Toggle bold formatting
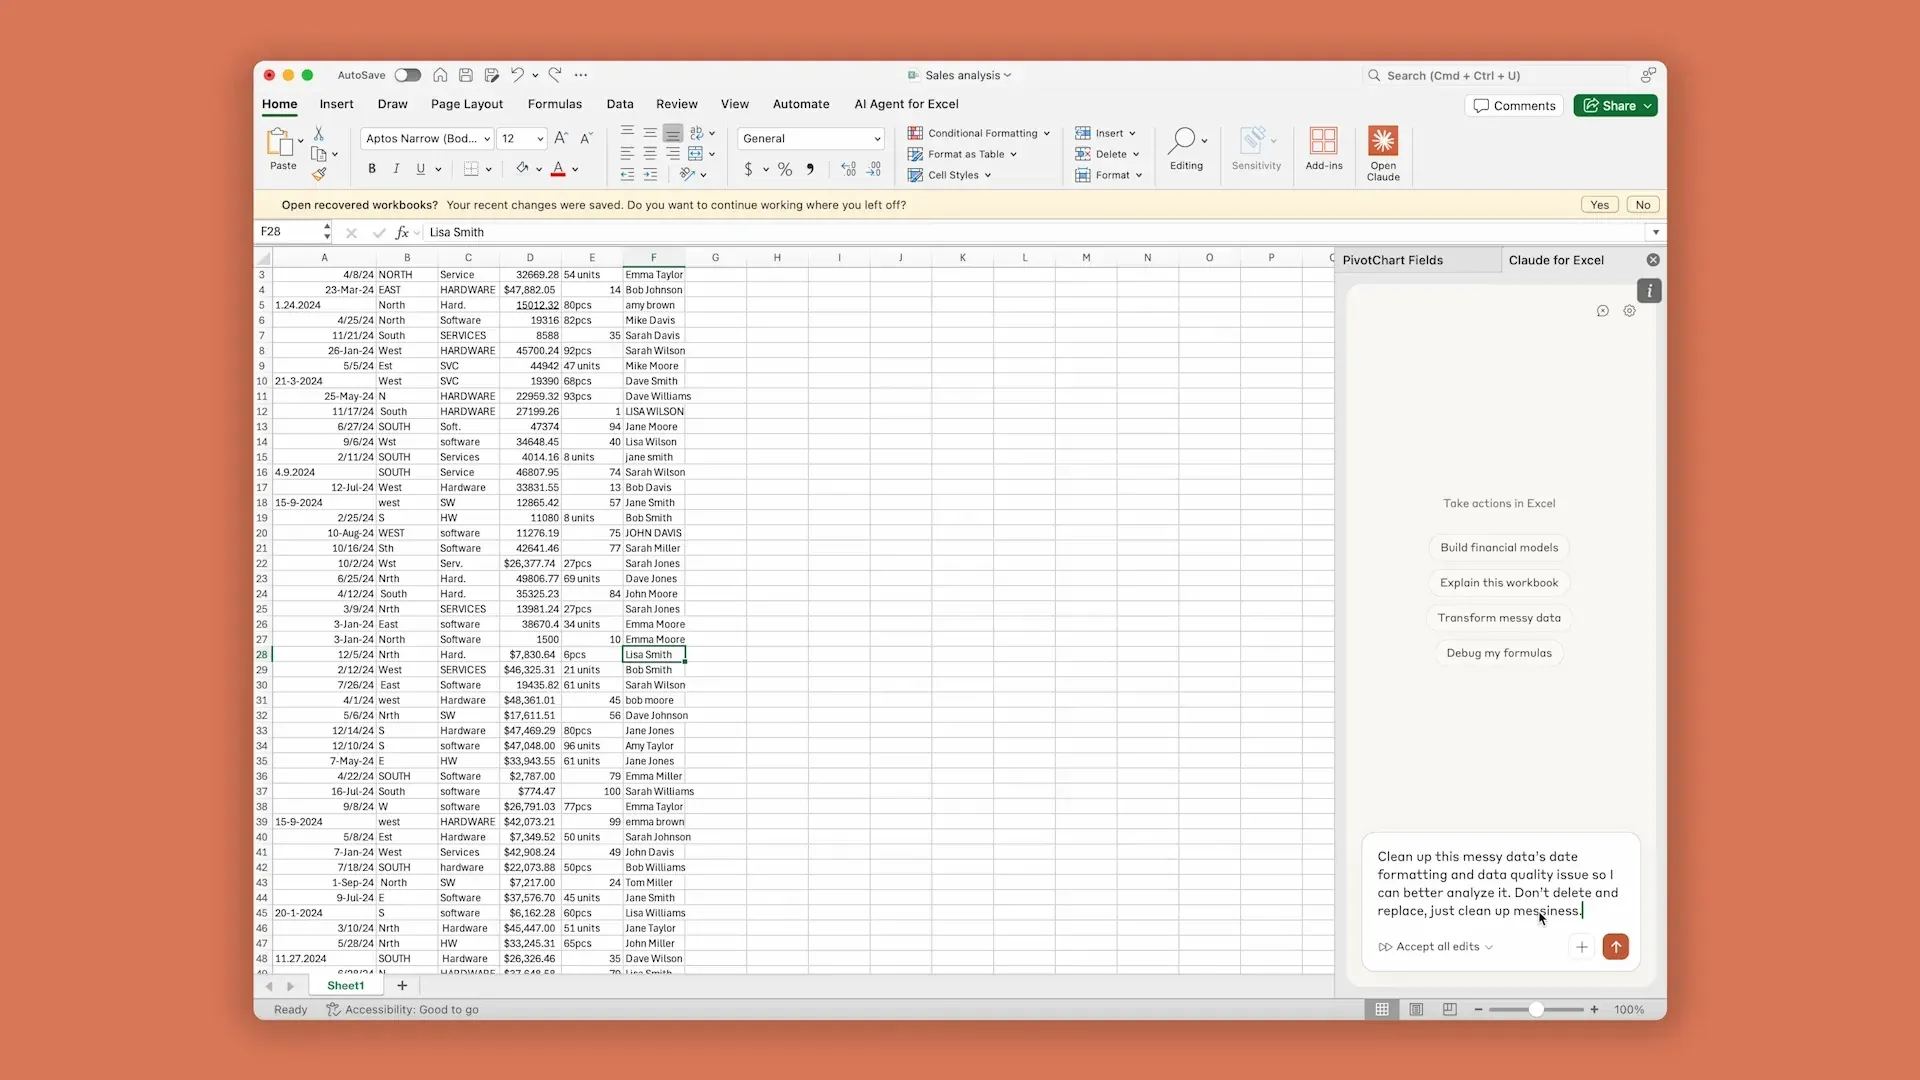Viewport: 1920px width, 1080px height. (x=372, y=169)
